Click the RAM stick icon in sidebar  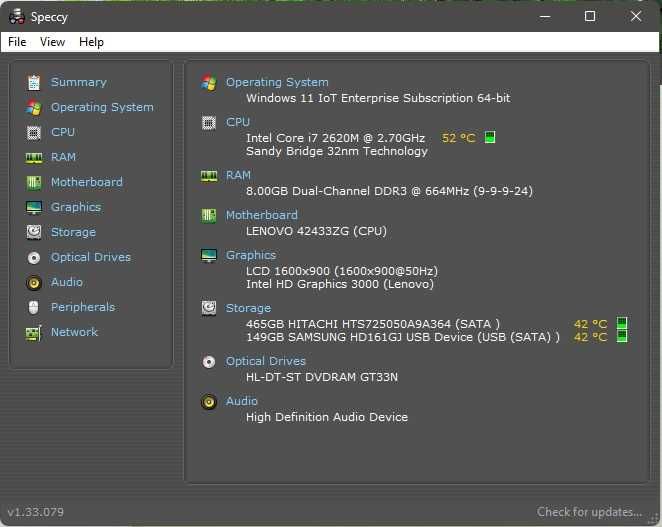[34, 158]
